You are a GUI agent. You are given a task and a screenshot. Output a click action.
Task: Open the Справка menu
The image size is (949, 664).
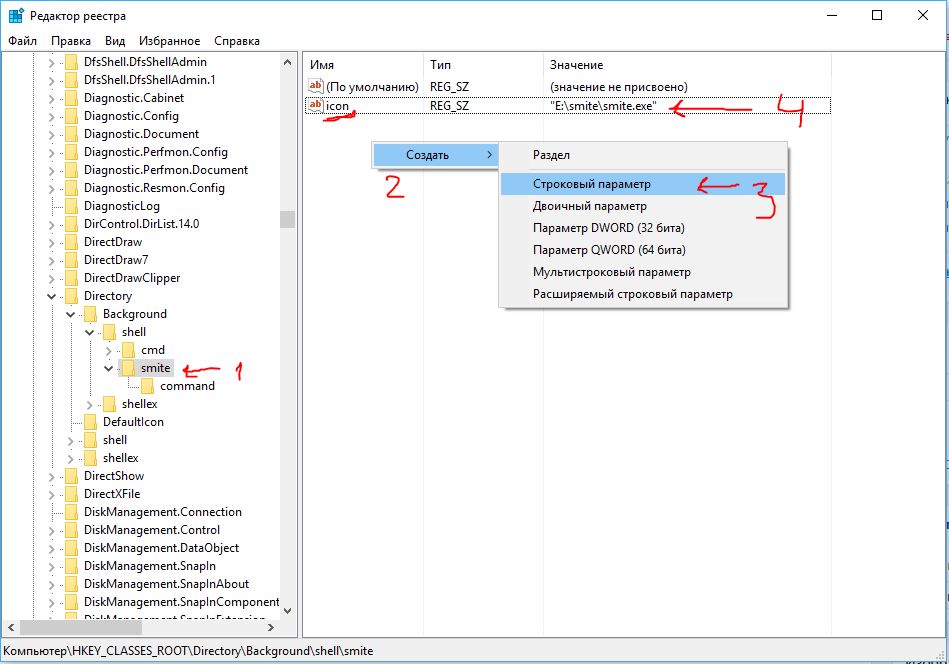click(237, 41)
